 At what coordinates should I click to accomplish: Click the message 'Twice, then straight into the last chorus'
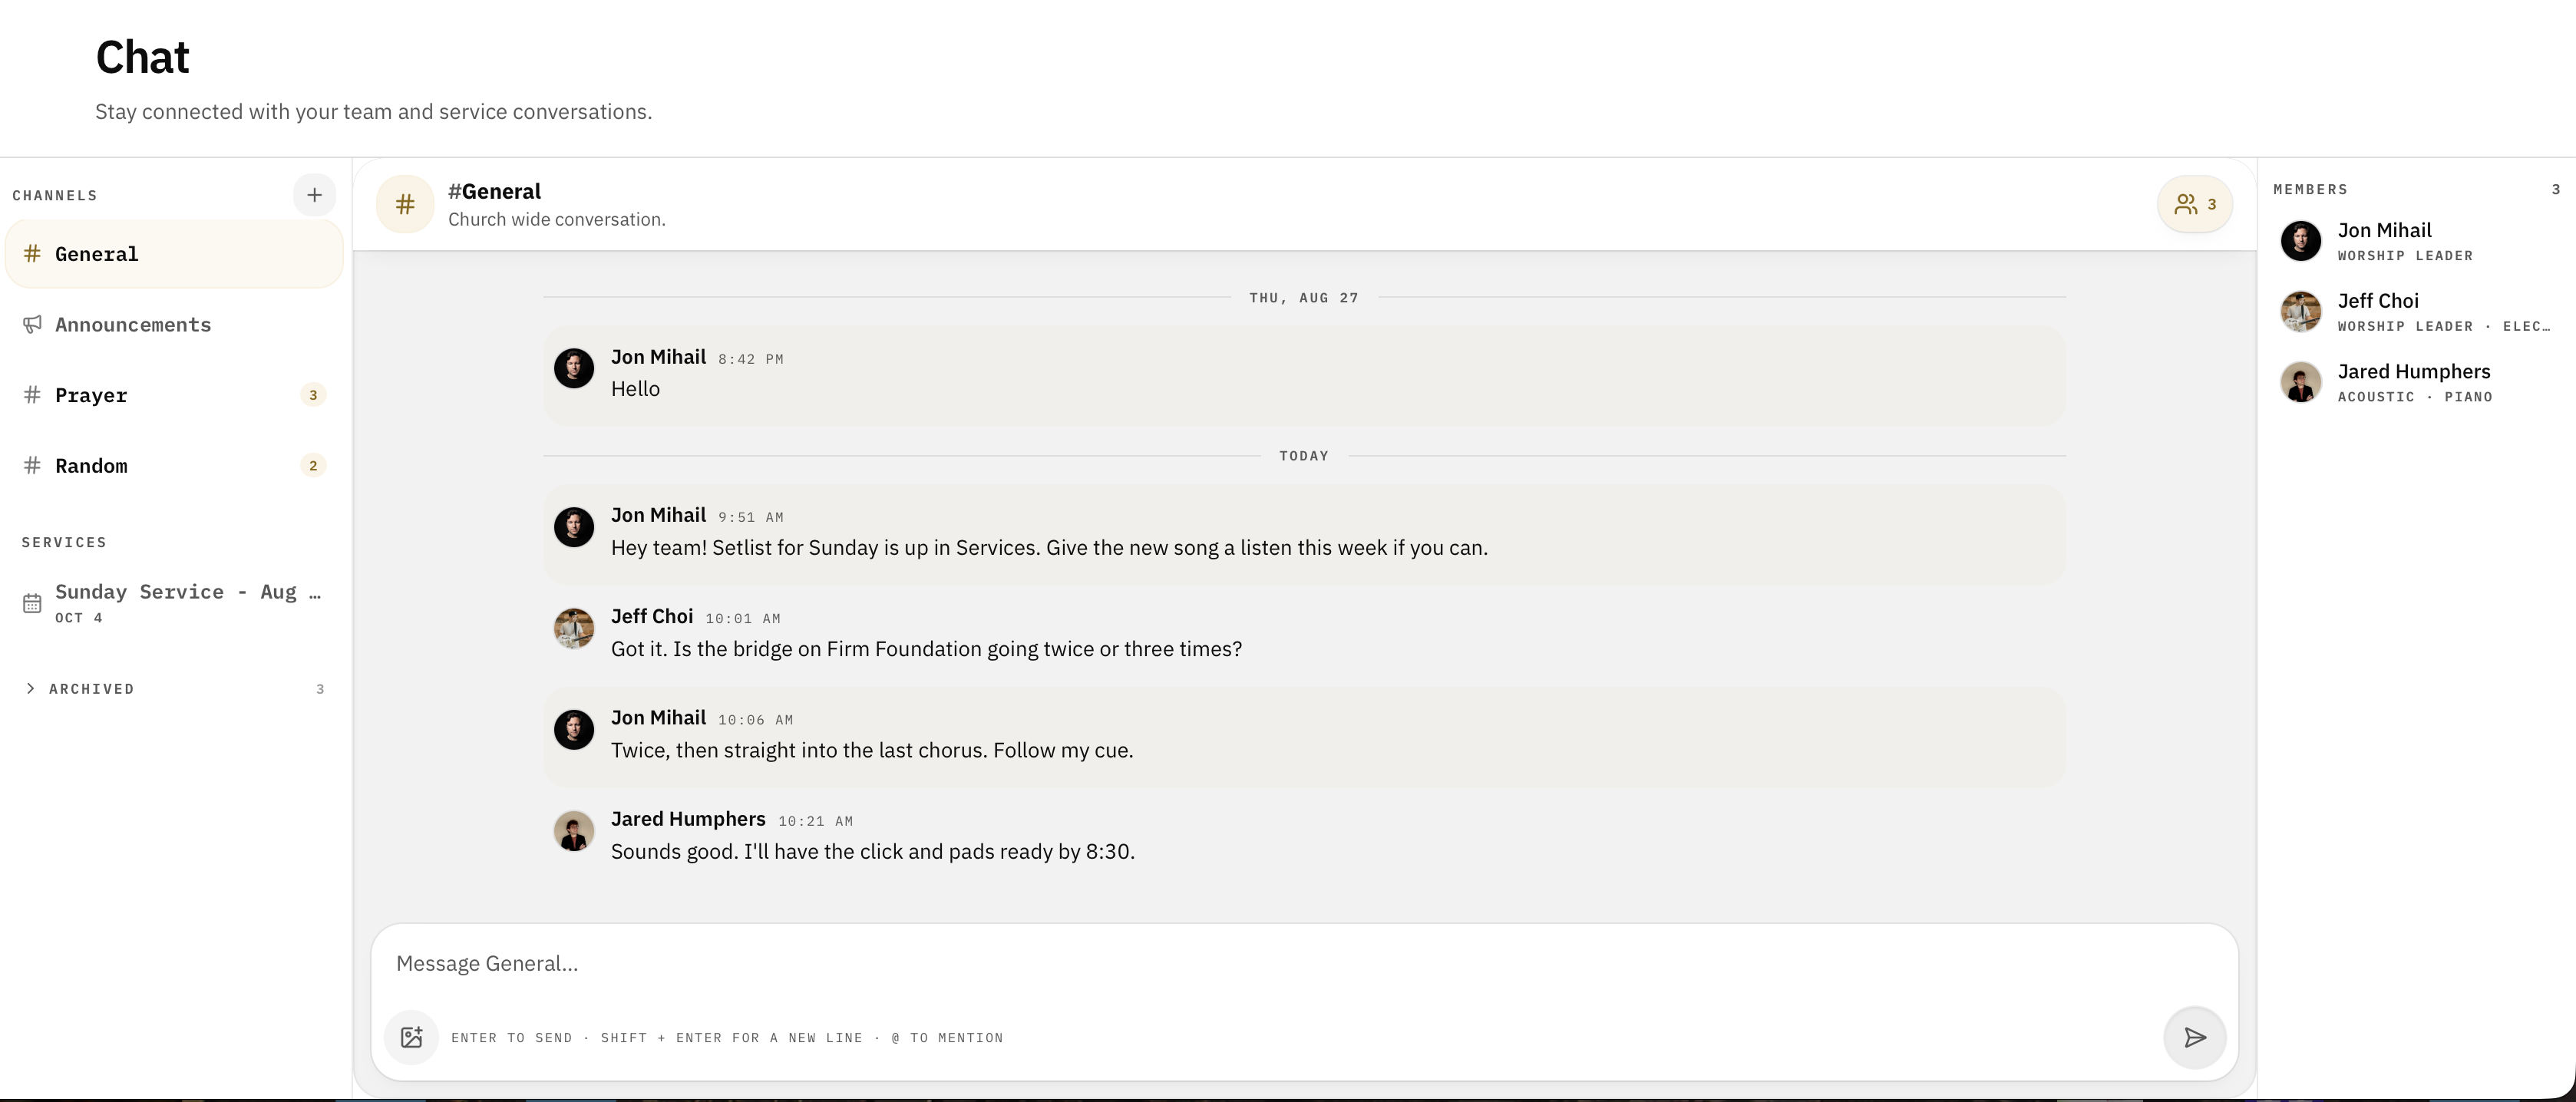pyautogui.click(x=872, y=750)
